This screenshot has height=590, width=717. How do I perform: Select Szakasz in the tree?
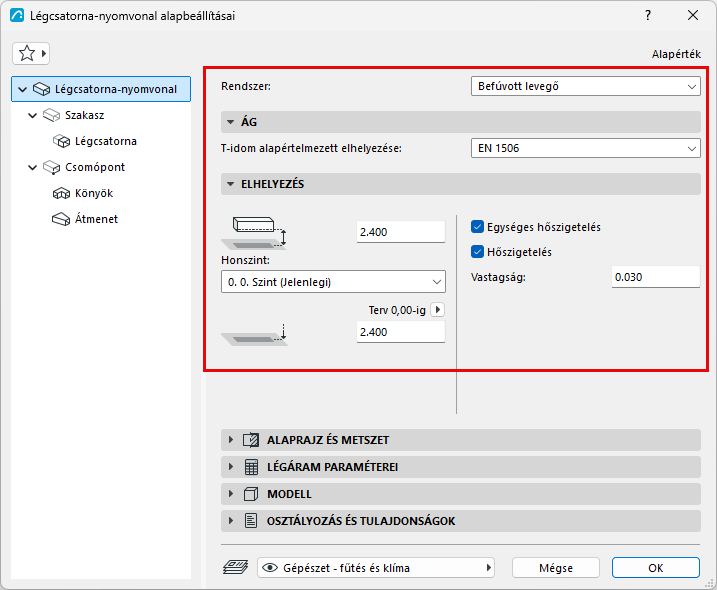pyautogui.click(x=85, y=115)
